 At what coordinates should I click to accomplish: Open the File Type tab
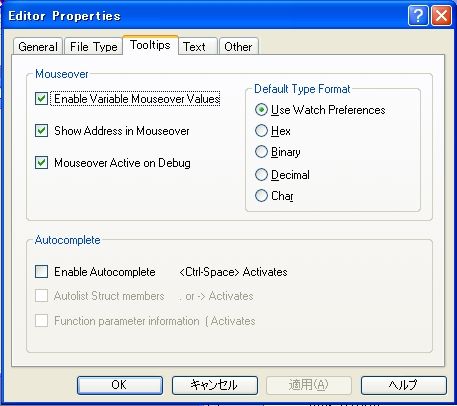click(x=94, y=47)
